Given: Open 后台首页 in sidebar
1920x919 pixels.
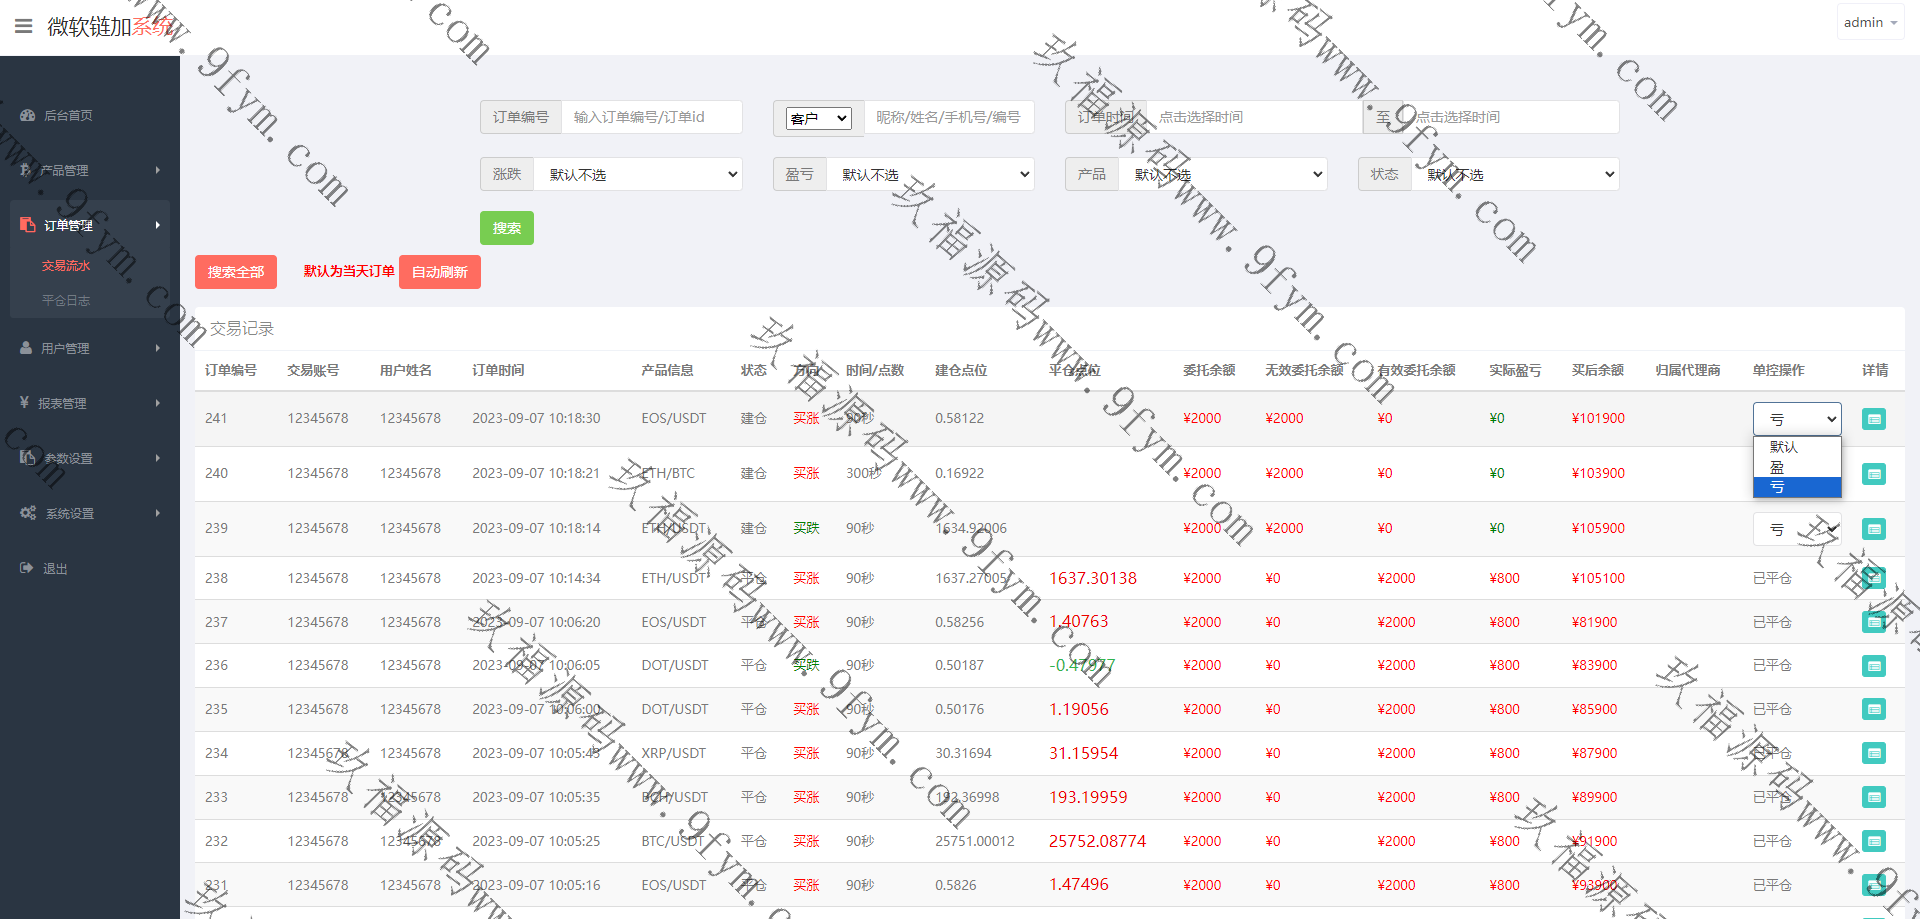Looking at the screenshot, I should pos(68,116).
